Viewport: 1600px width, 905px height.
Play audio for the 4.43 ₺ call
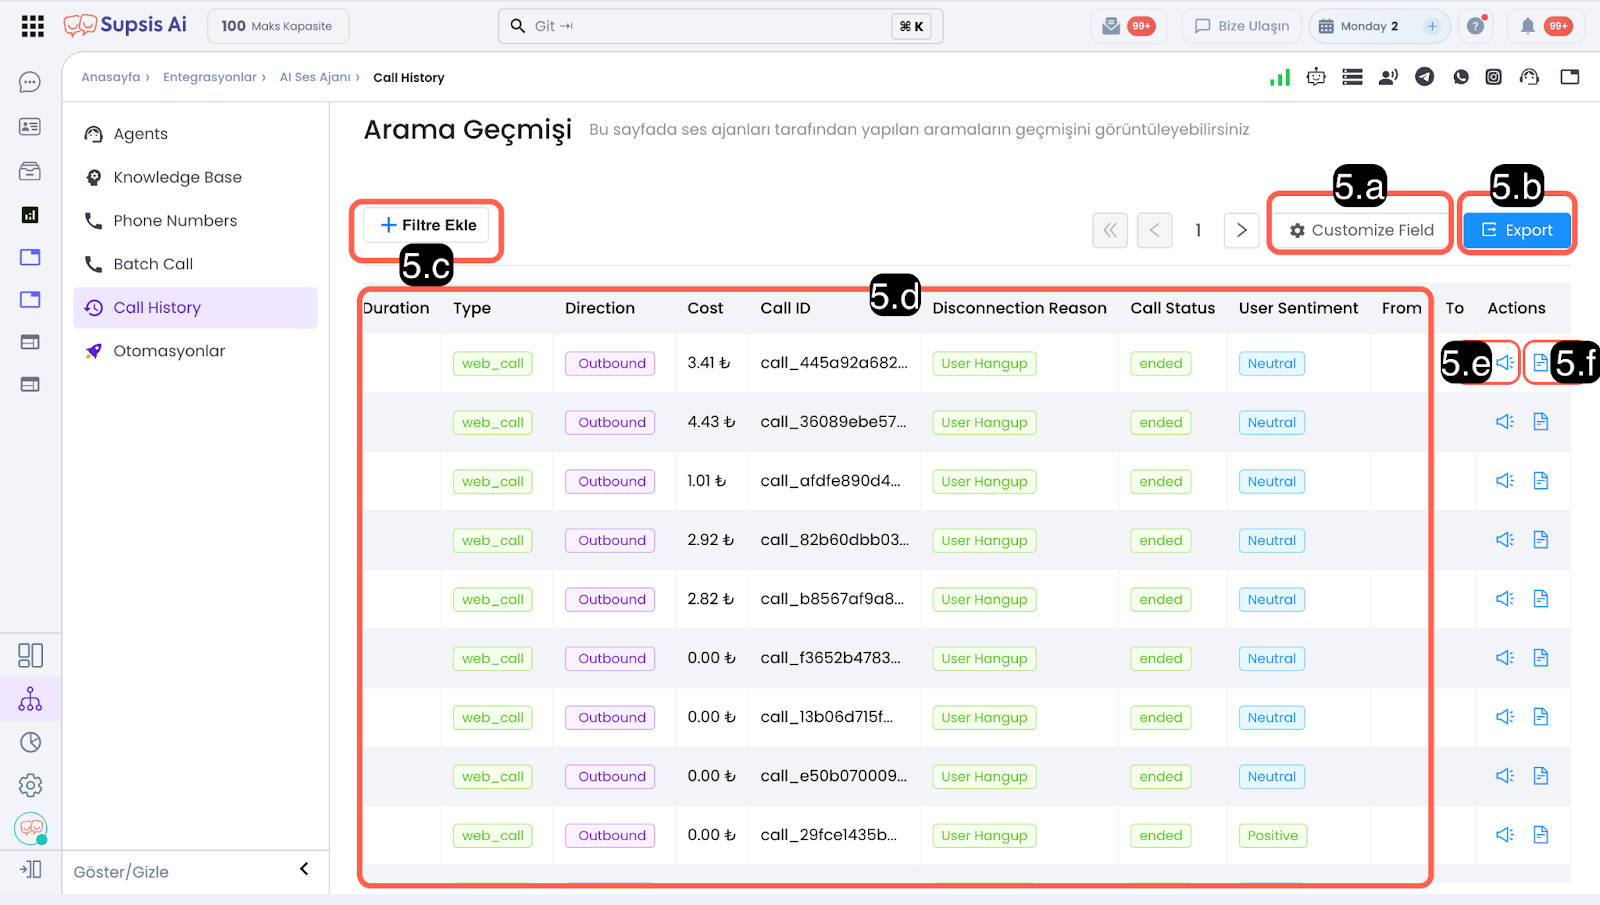click(x=1504, y=422)
